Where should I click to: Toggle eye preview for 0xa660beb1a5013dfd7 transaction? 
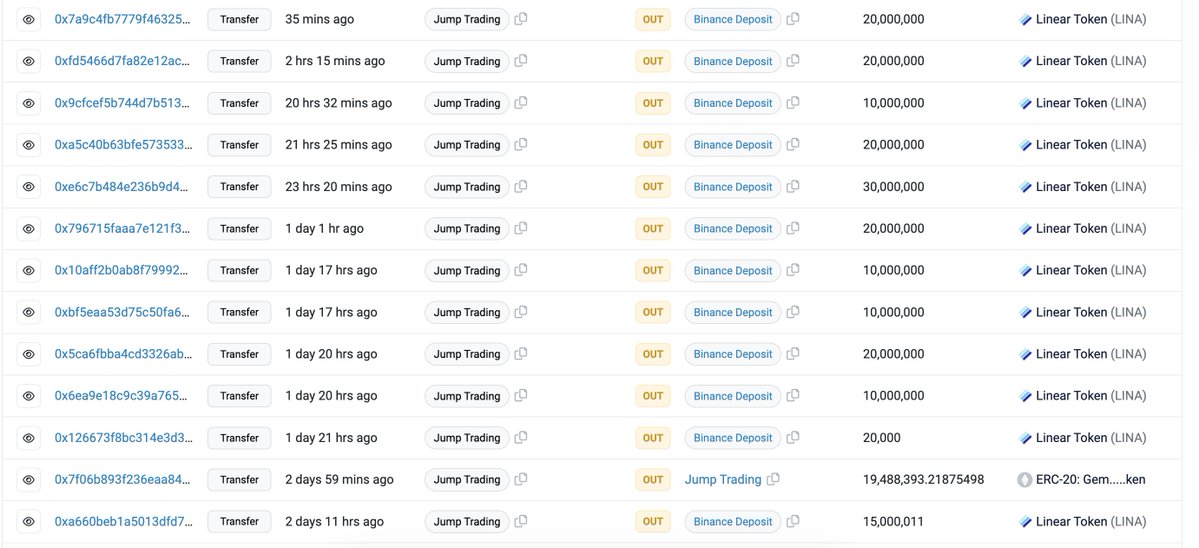(x=28, y=521)
